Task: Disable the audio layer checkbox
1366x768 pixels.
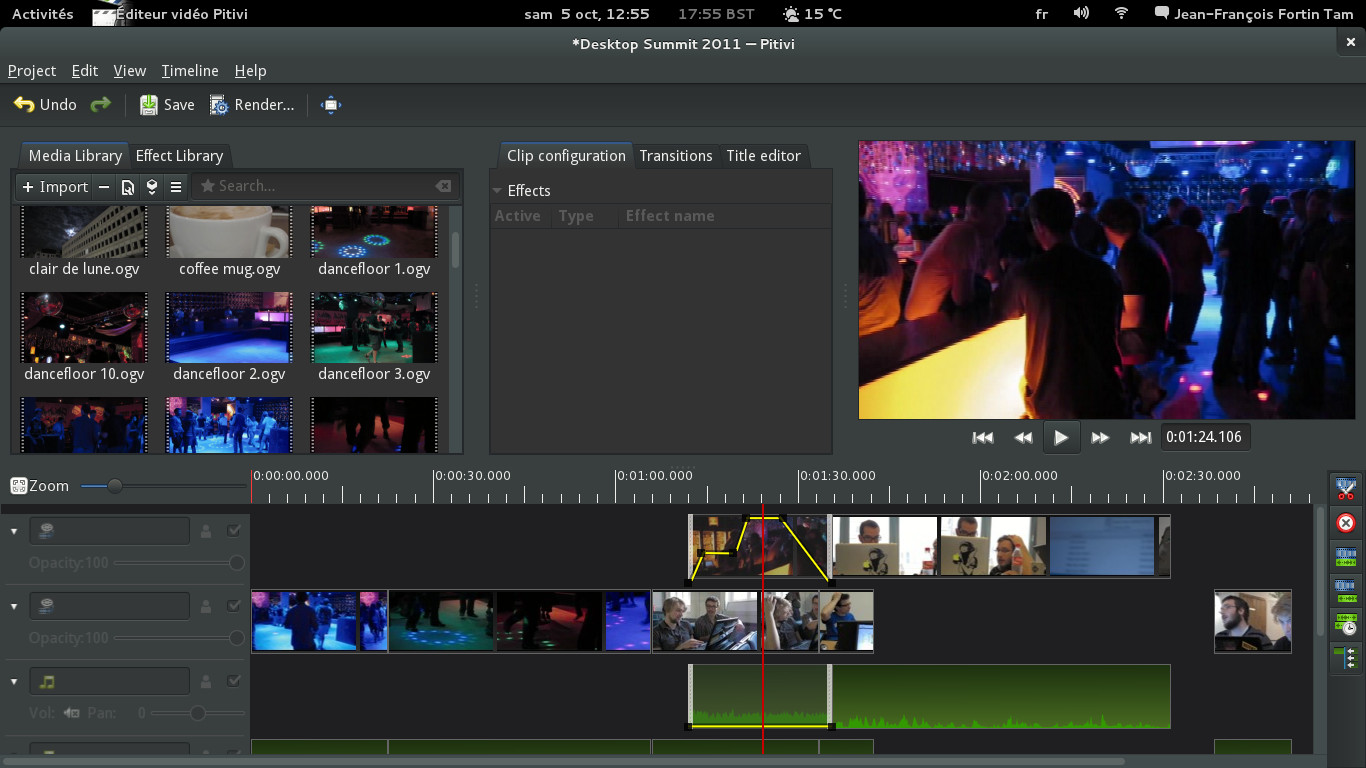Action: coord(235,680)
